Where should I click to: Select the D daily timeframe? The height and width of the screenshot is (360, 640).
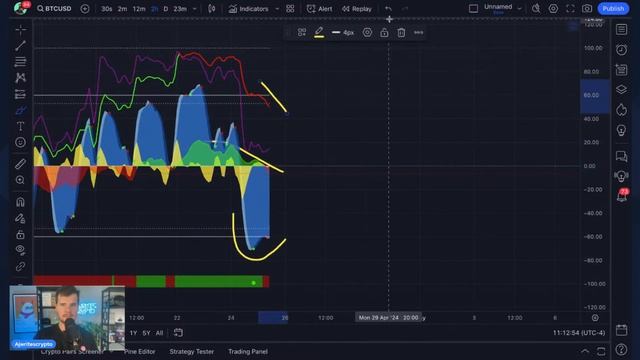pos(165,9)
